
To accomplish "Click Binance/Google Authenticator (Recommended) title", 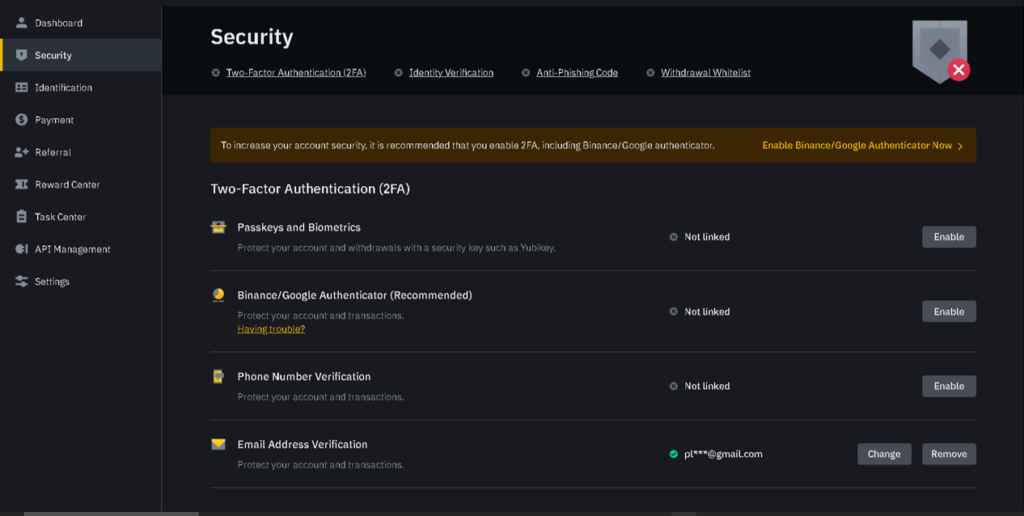I will (355, 295).
